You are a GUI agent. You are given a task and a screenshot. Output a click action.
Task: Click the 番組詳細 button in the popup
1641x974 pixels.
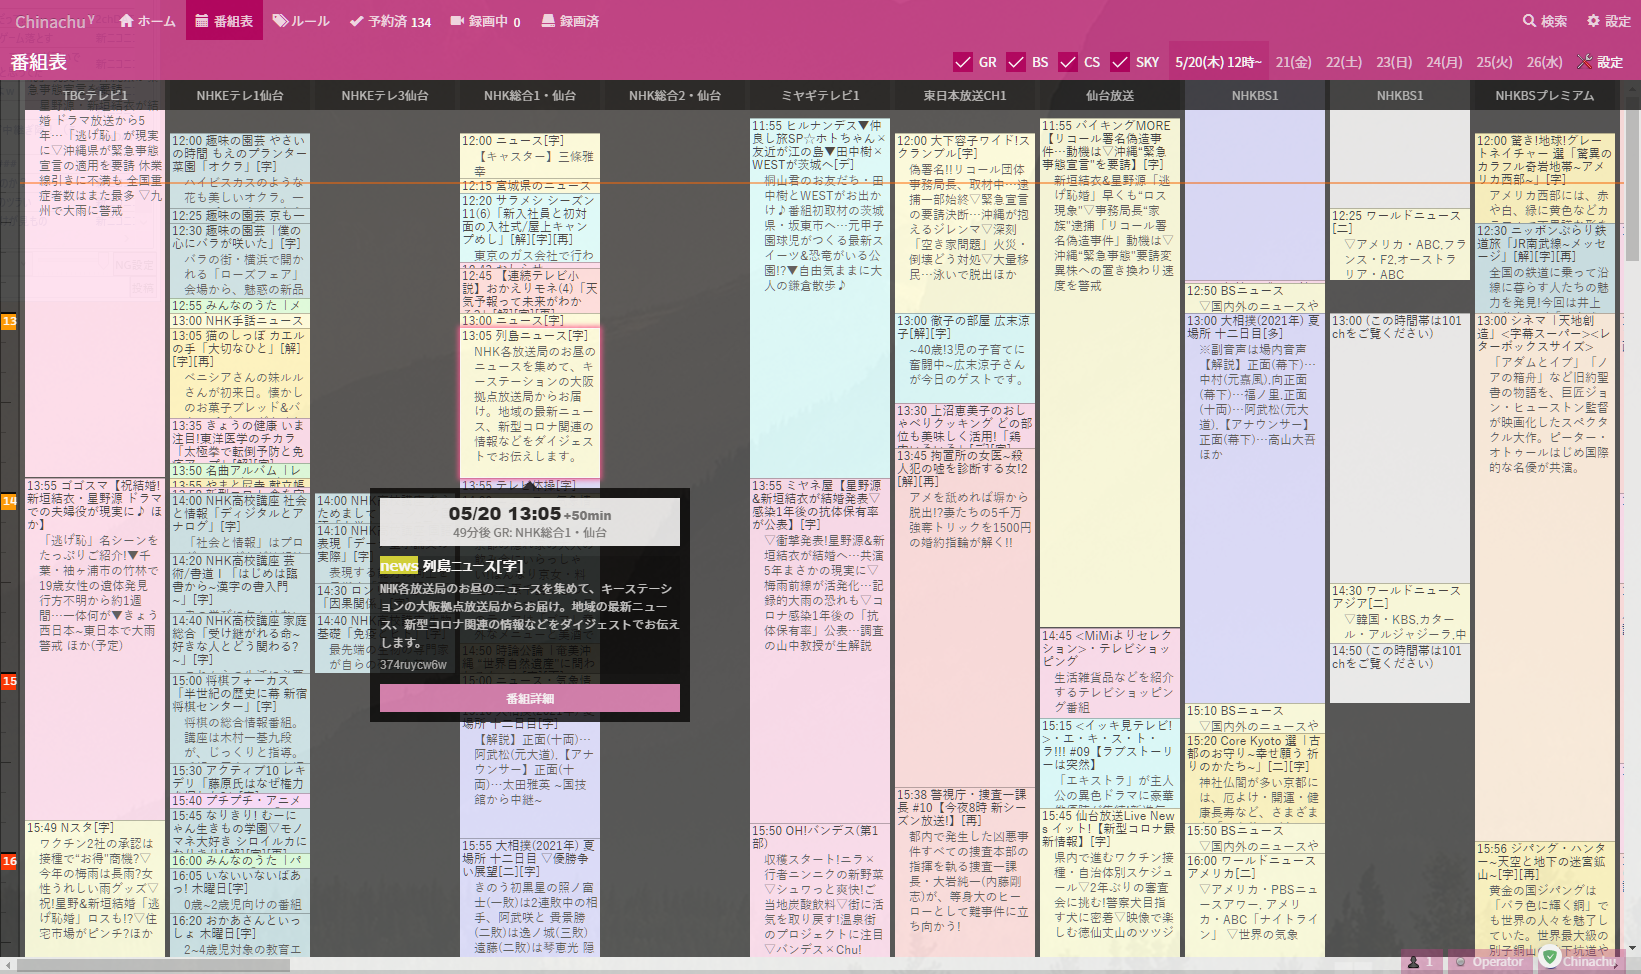point(529,697)
